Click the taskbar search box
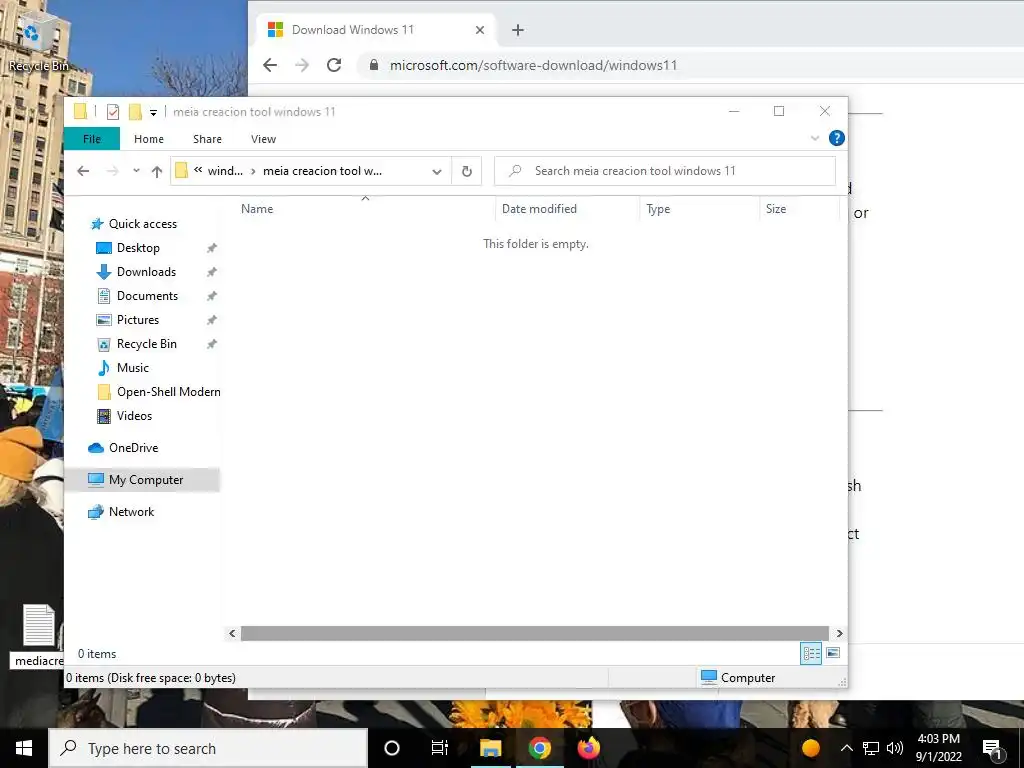Screen dimensions: 1024x768 coord(208,748)
